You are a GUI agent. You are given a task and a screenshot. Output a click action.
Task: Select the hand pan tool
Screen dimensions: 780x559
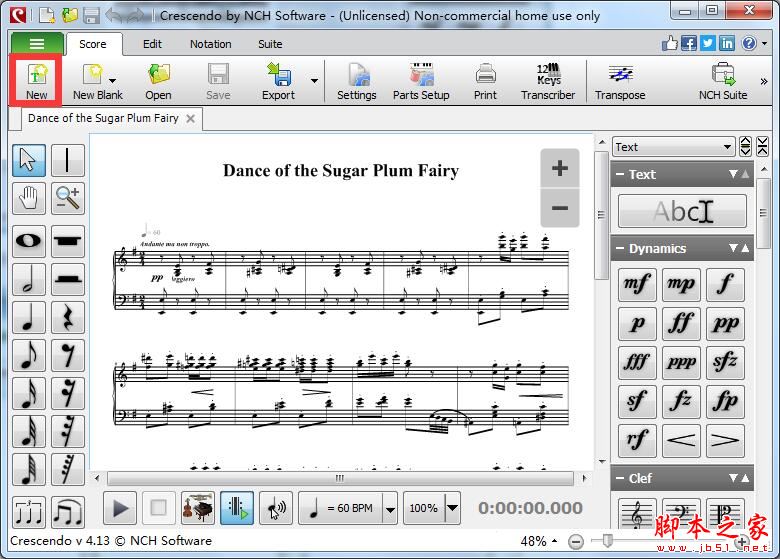point(29,198)
